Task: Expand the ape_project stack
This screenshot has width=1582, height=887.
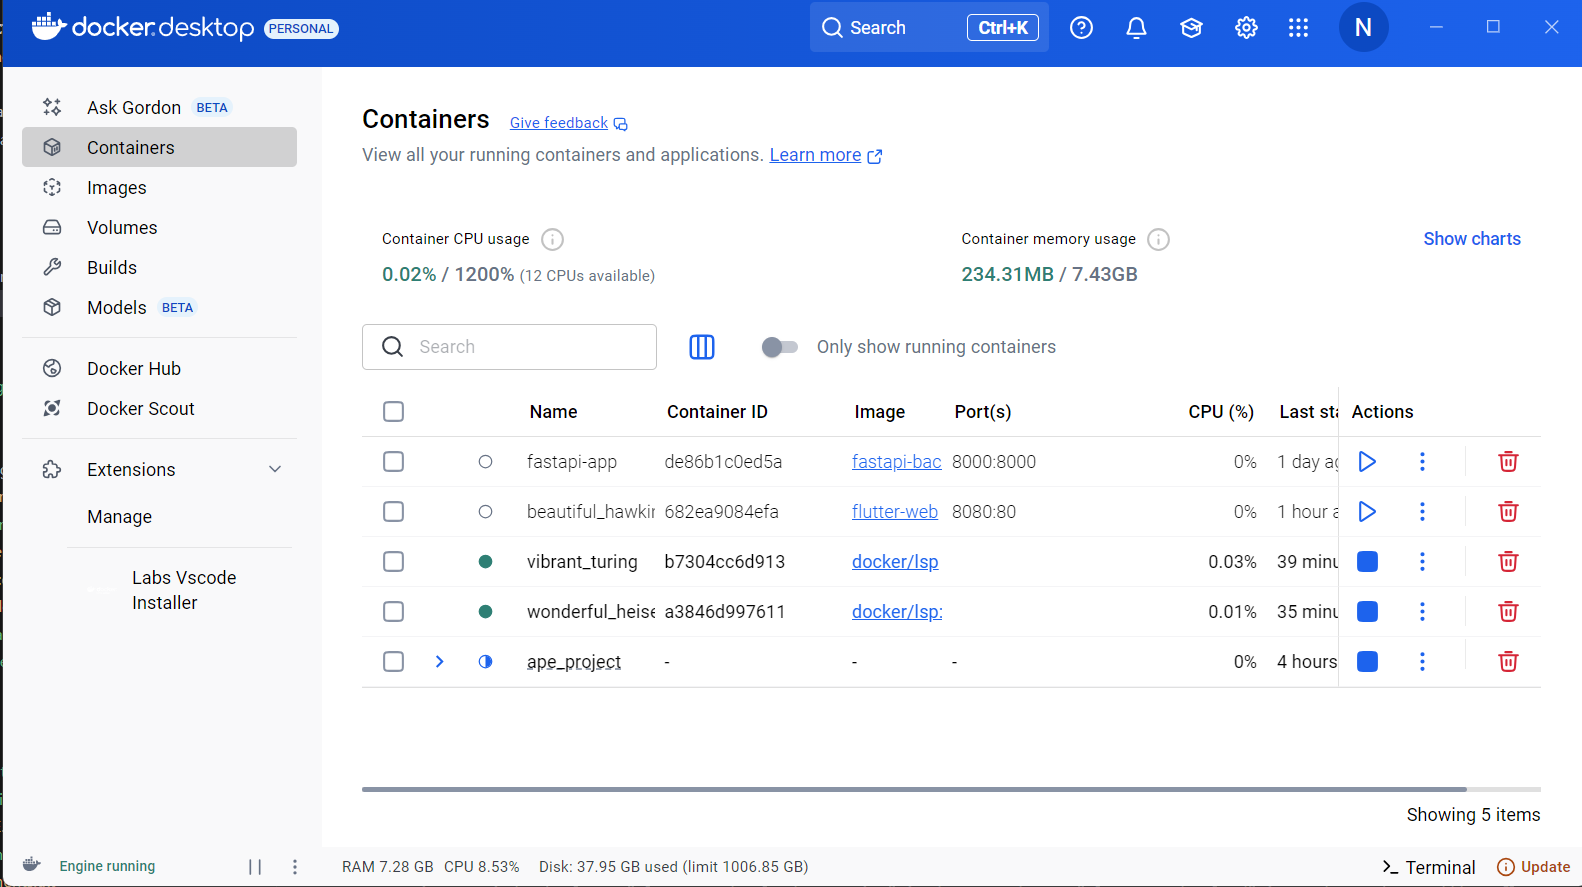Action: click(439, 661)
